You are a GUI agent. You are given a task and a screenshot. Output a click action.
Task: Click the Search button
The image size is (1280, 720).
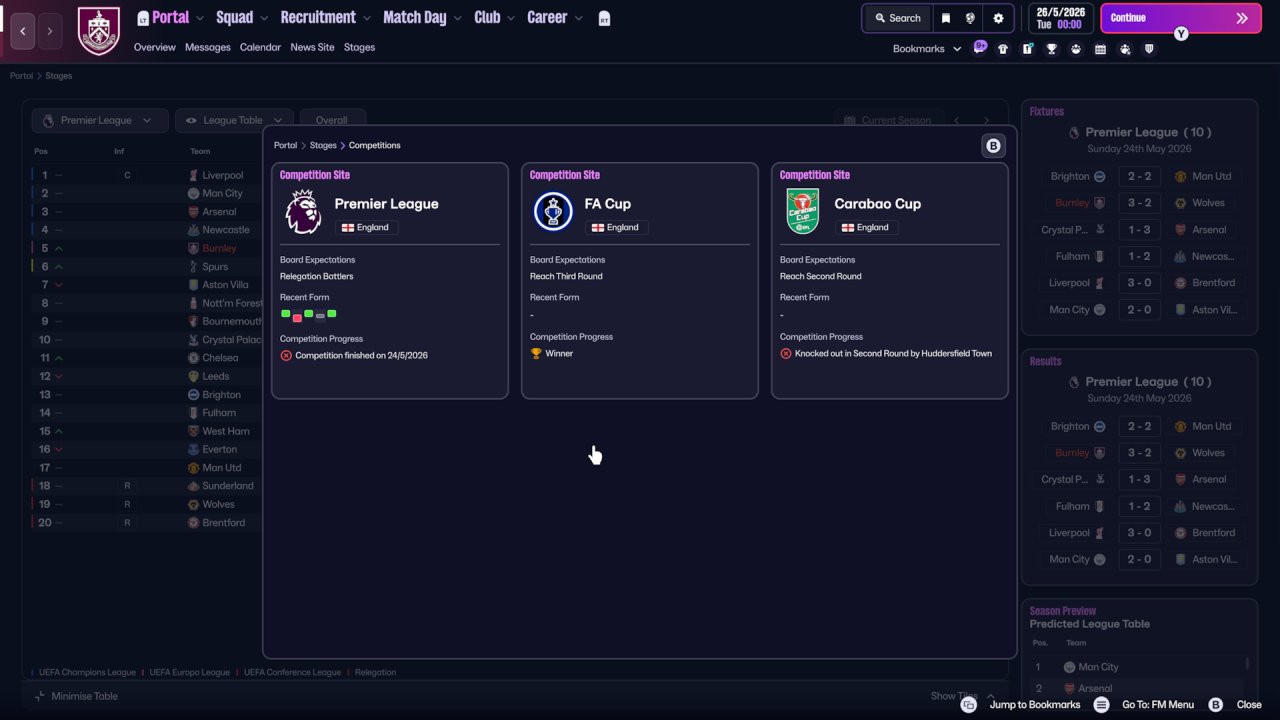[897, 18]
